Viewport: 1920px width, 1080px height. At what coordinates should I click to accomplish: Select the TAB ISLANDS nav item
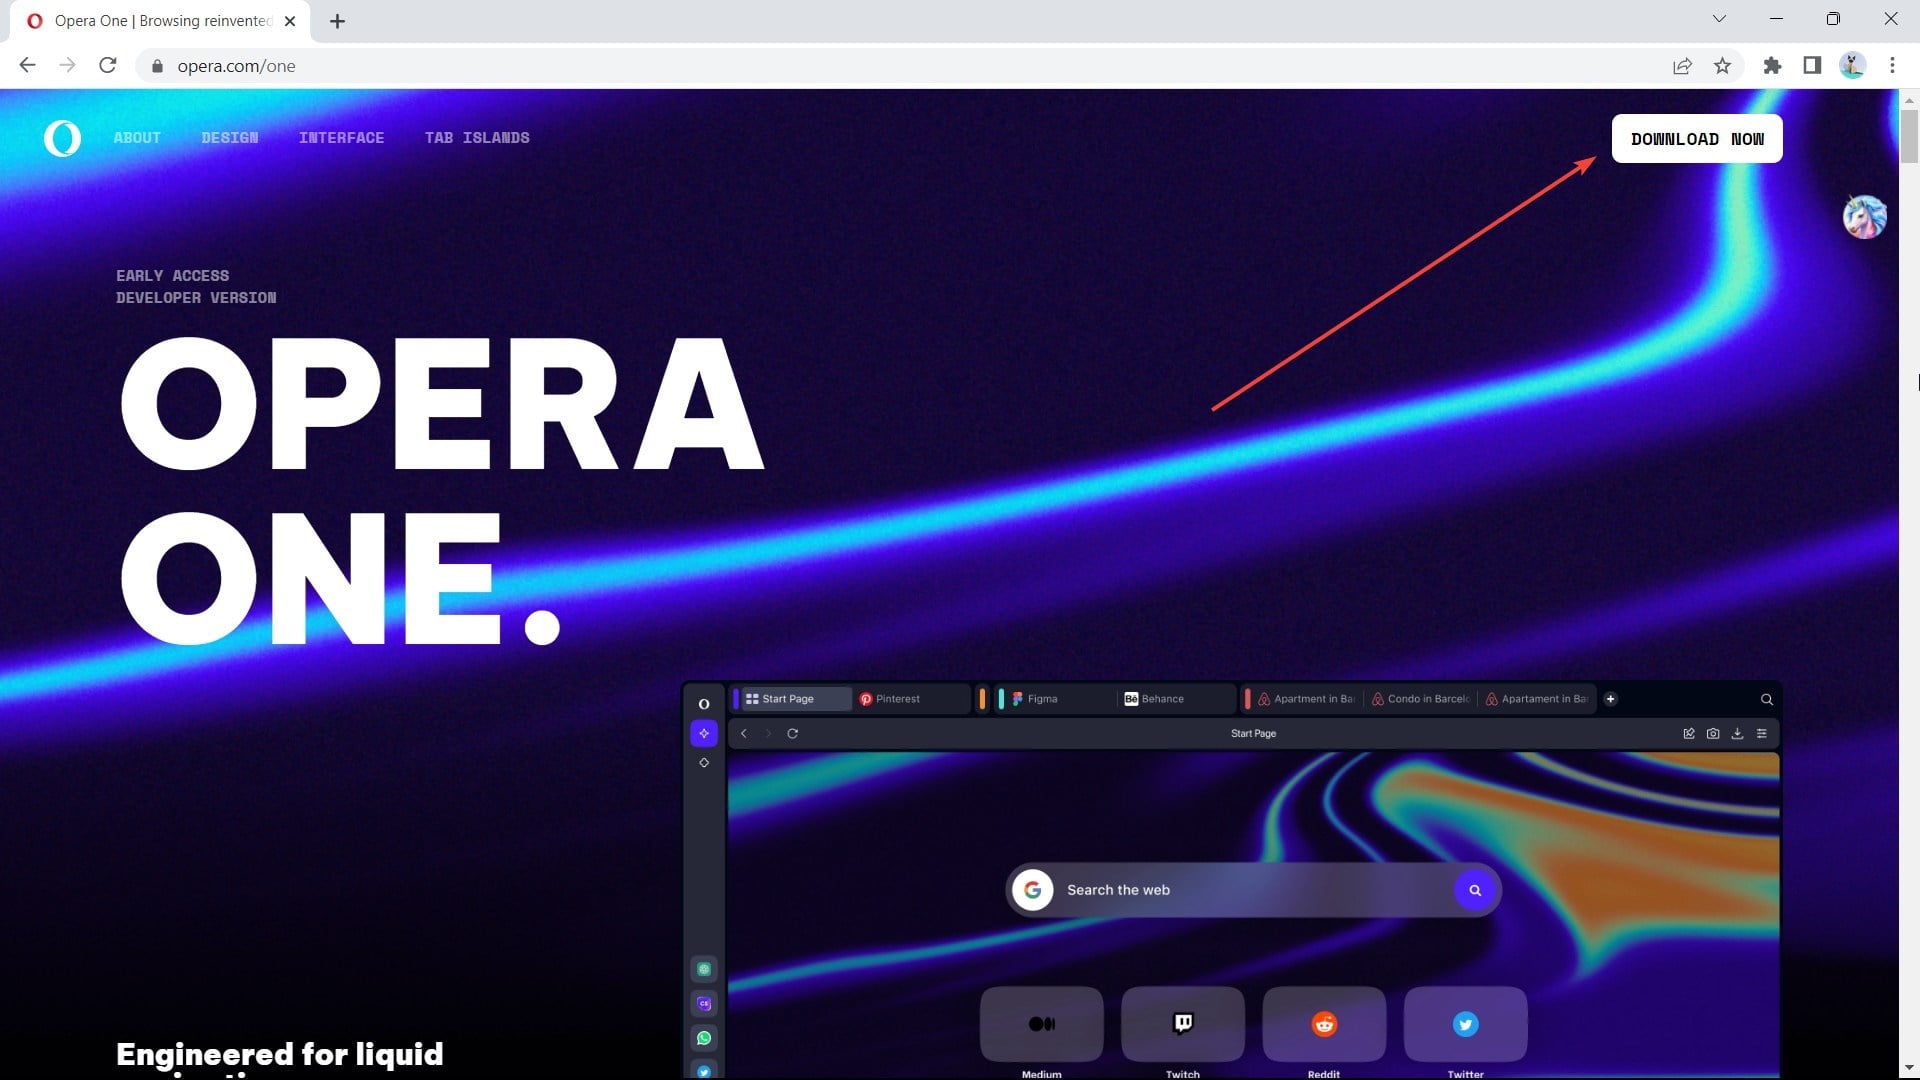pyautogui.click(x=477, y=138)
